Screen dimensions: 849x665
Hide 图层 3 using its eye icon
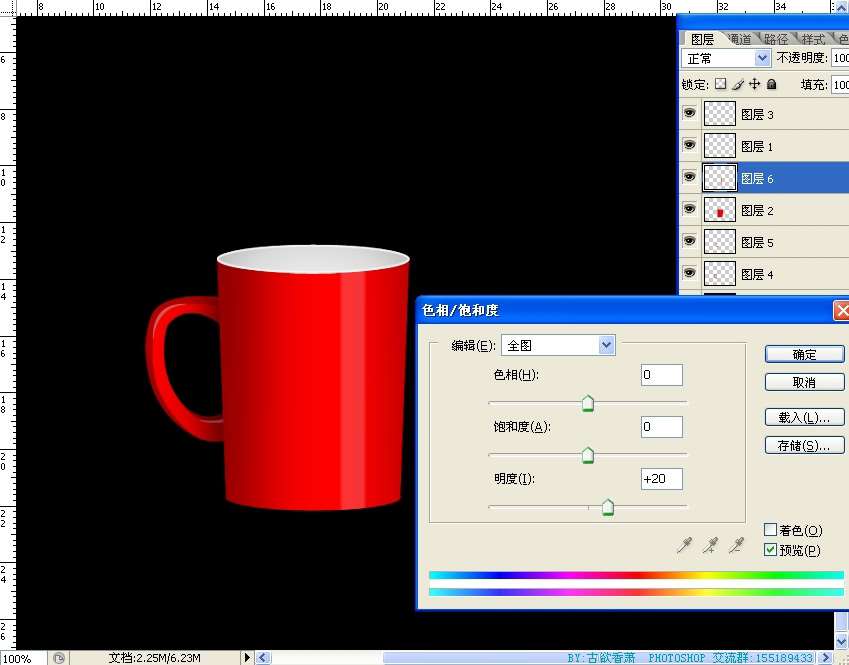(x=689, y=114)
